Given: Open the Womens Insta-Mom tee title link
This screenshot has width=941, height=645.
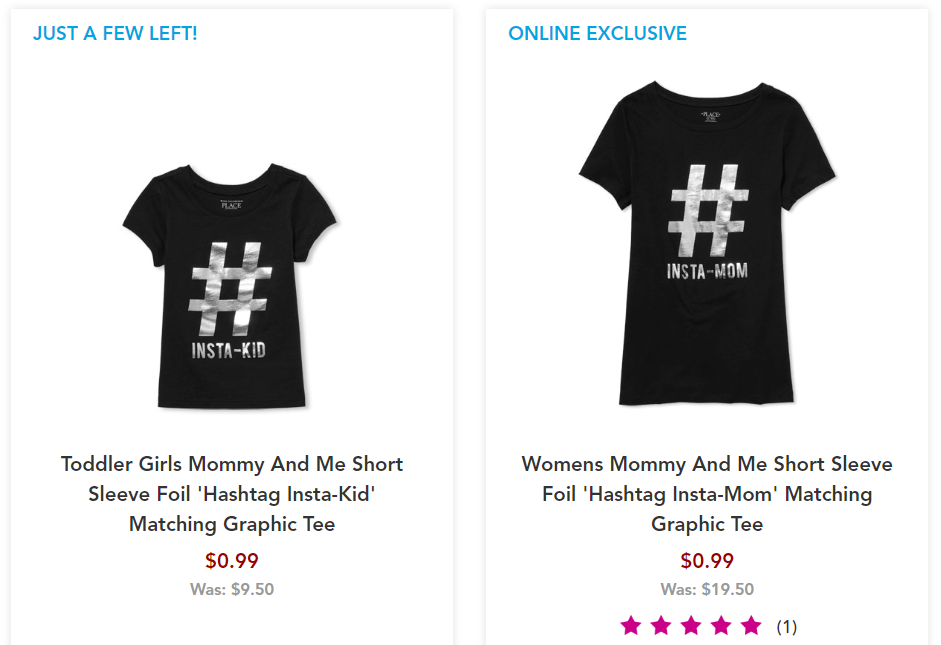Looking at the screenshot, I should pos(707,494).
